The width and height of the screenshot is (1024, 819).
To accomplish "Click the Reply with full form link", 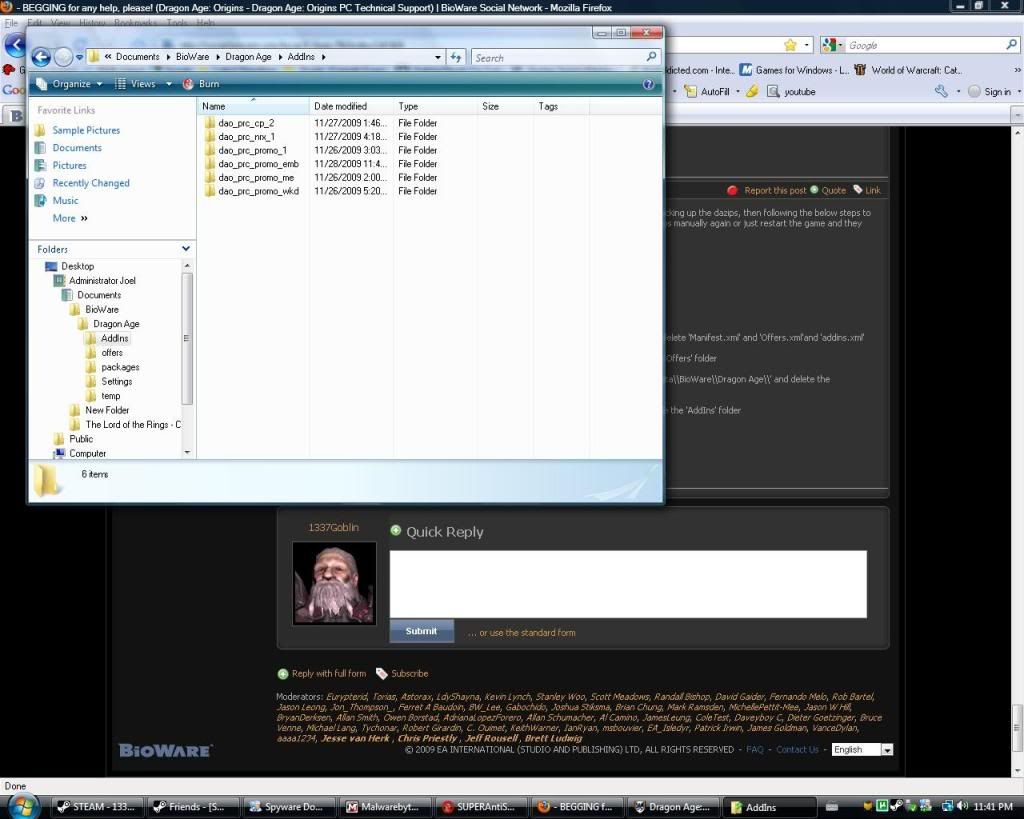I will [x=328, y=673].
